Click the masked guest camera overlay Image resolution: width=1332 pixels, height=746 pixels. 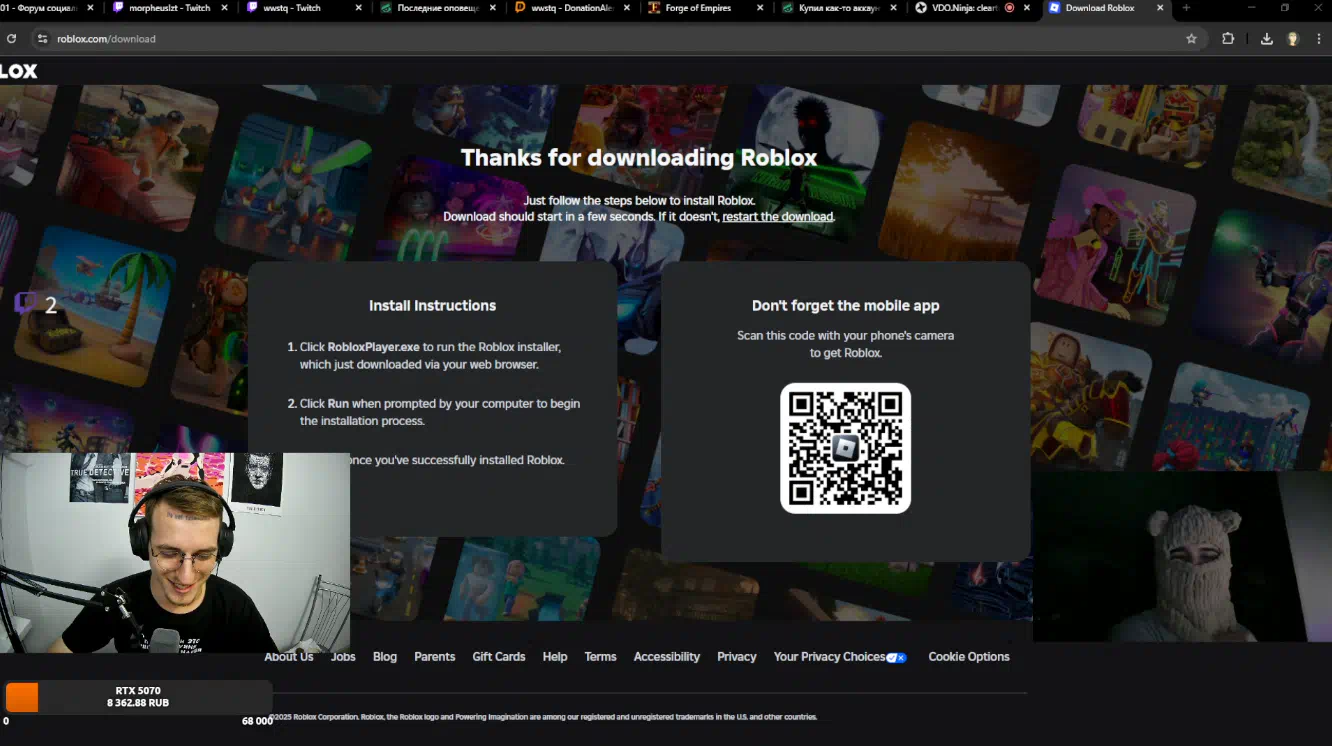click(1182, 556)
